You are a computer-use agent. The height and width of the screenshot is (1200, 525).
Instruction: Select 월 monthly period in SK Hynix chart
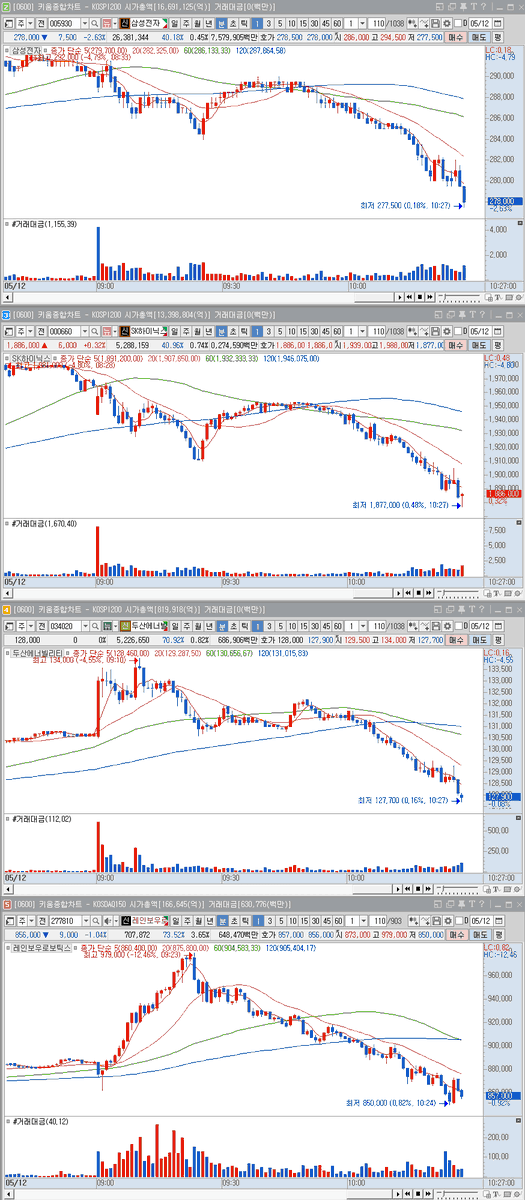[196, 329]
